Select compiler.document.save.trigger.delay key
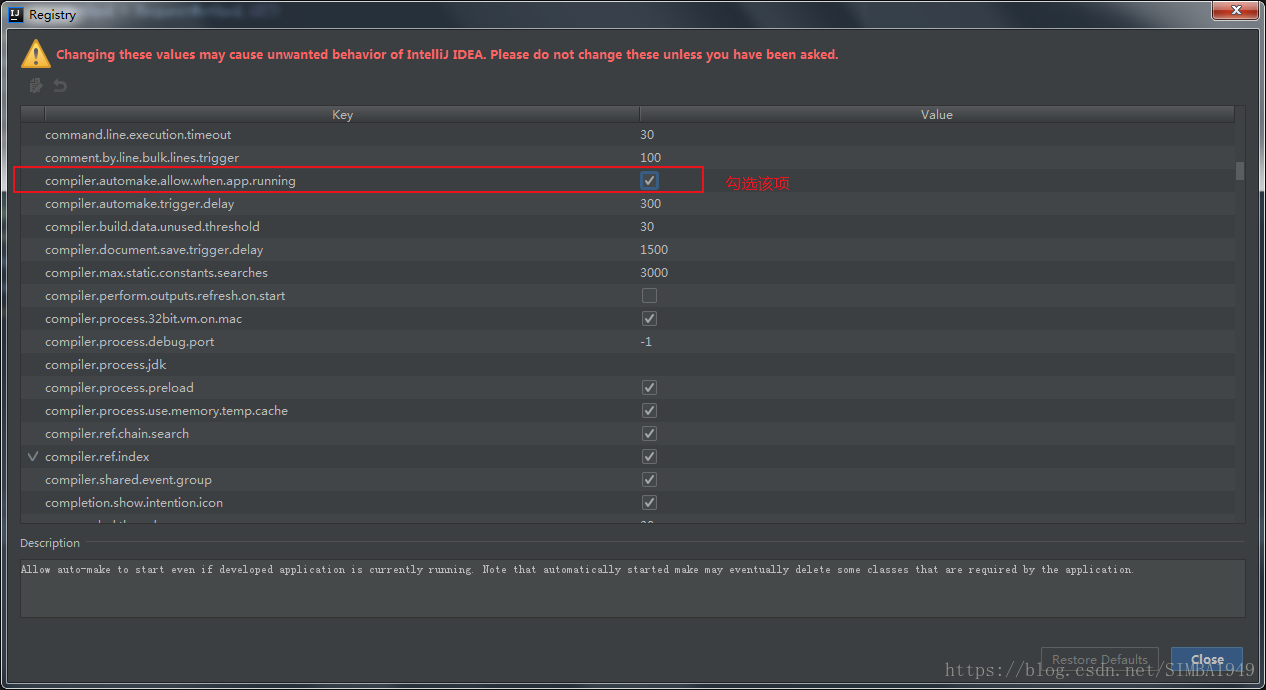Image resolution: width=1266 pixels, height=690 pixels. (x=154, y=249)
